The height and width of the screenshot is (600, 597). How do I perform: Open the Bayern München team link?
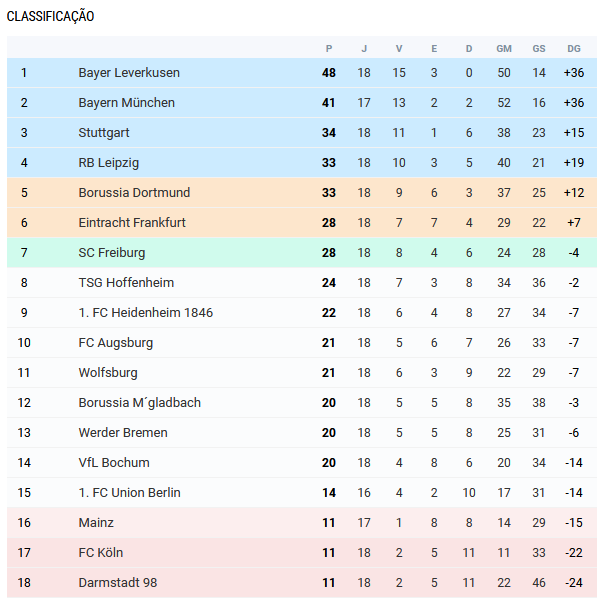[126, 103]
